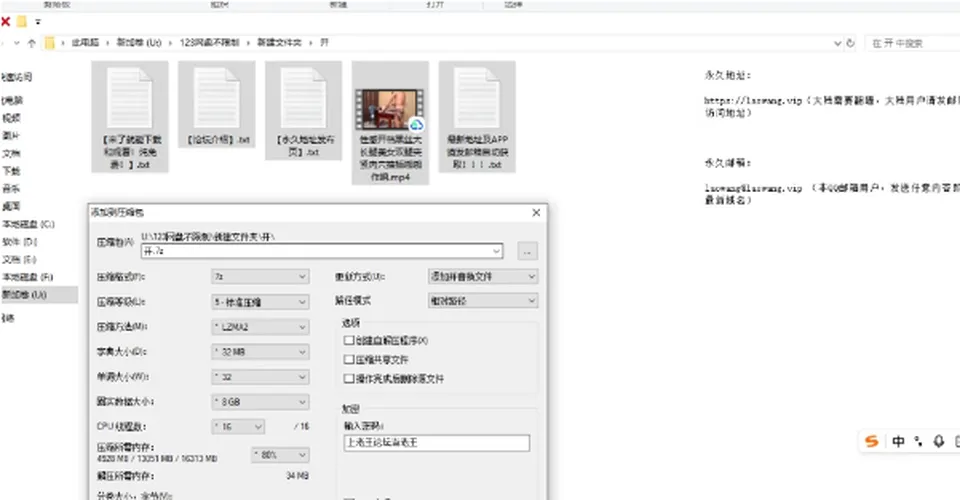The width and height of the screenshot is (960, 500).
Task: Open 本地磁盘 (F:) in the navigation pane
Action: [x=28, y=277]
